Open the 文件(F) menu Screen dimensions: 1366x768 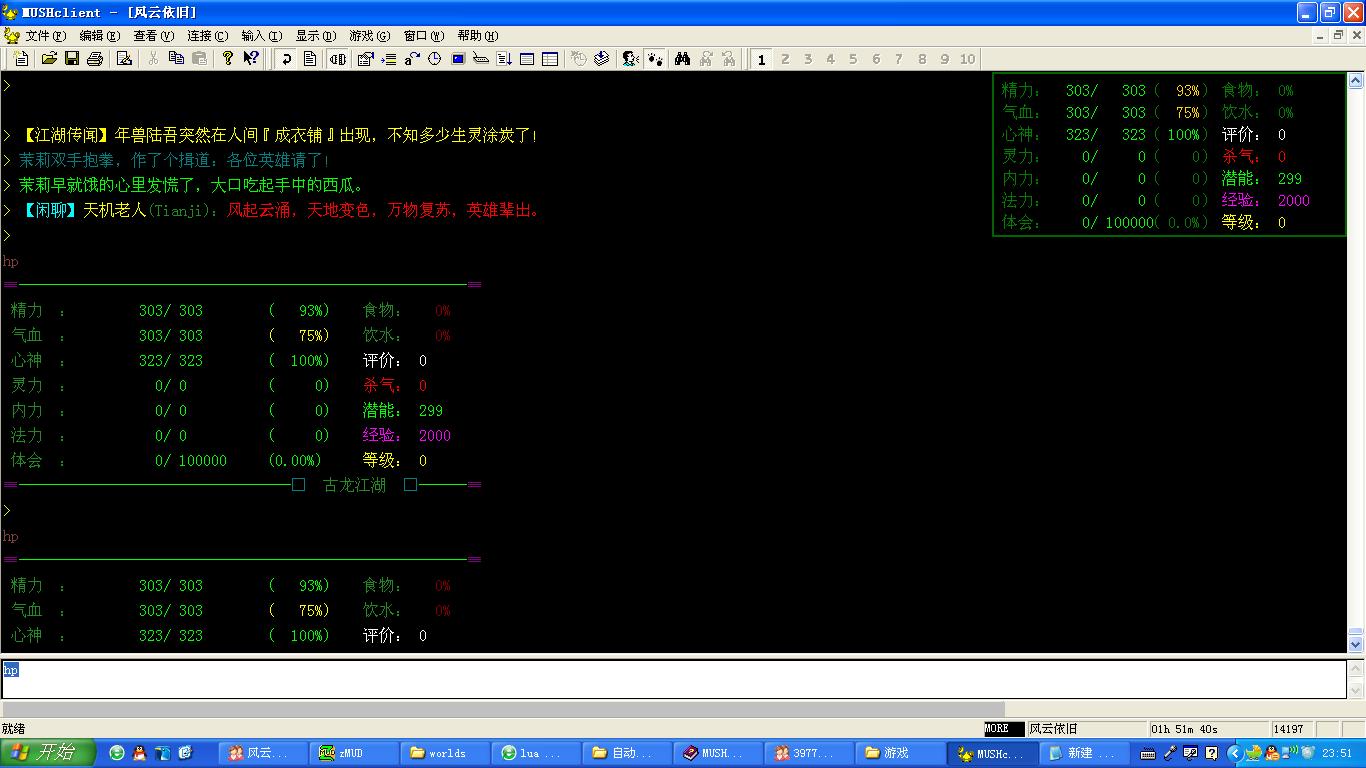pyautogui.click(x=46, y=36)
